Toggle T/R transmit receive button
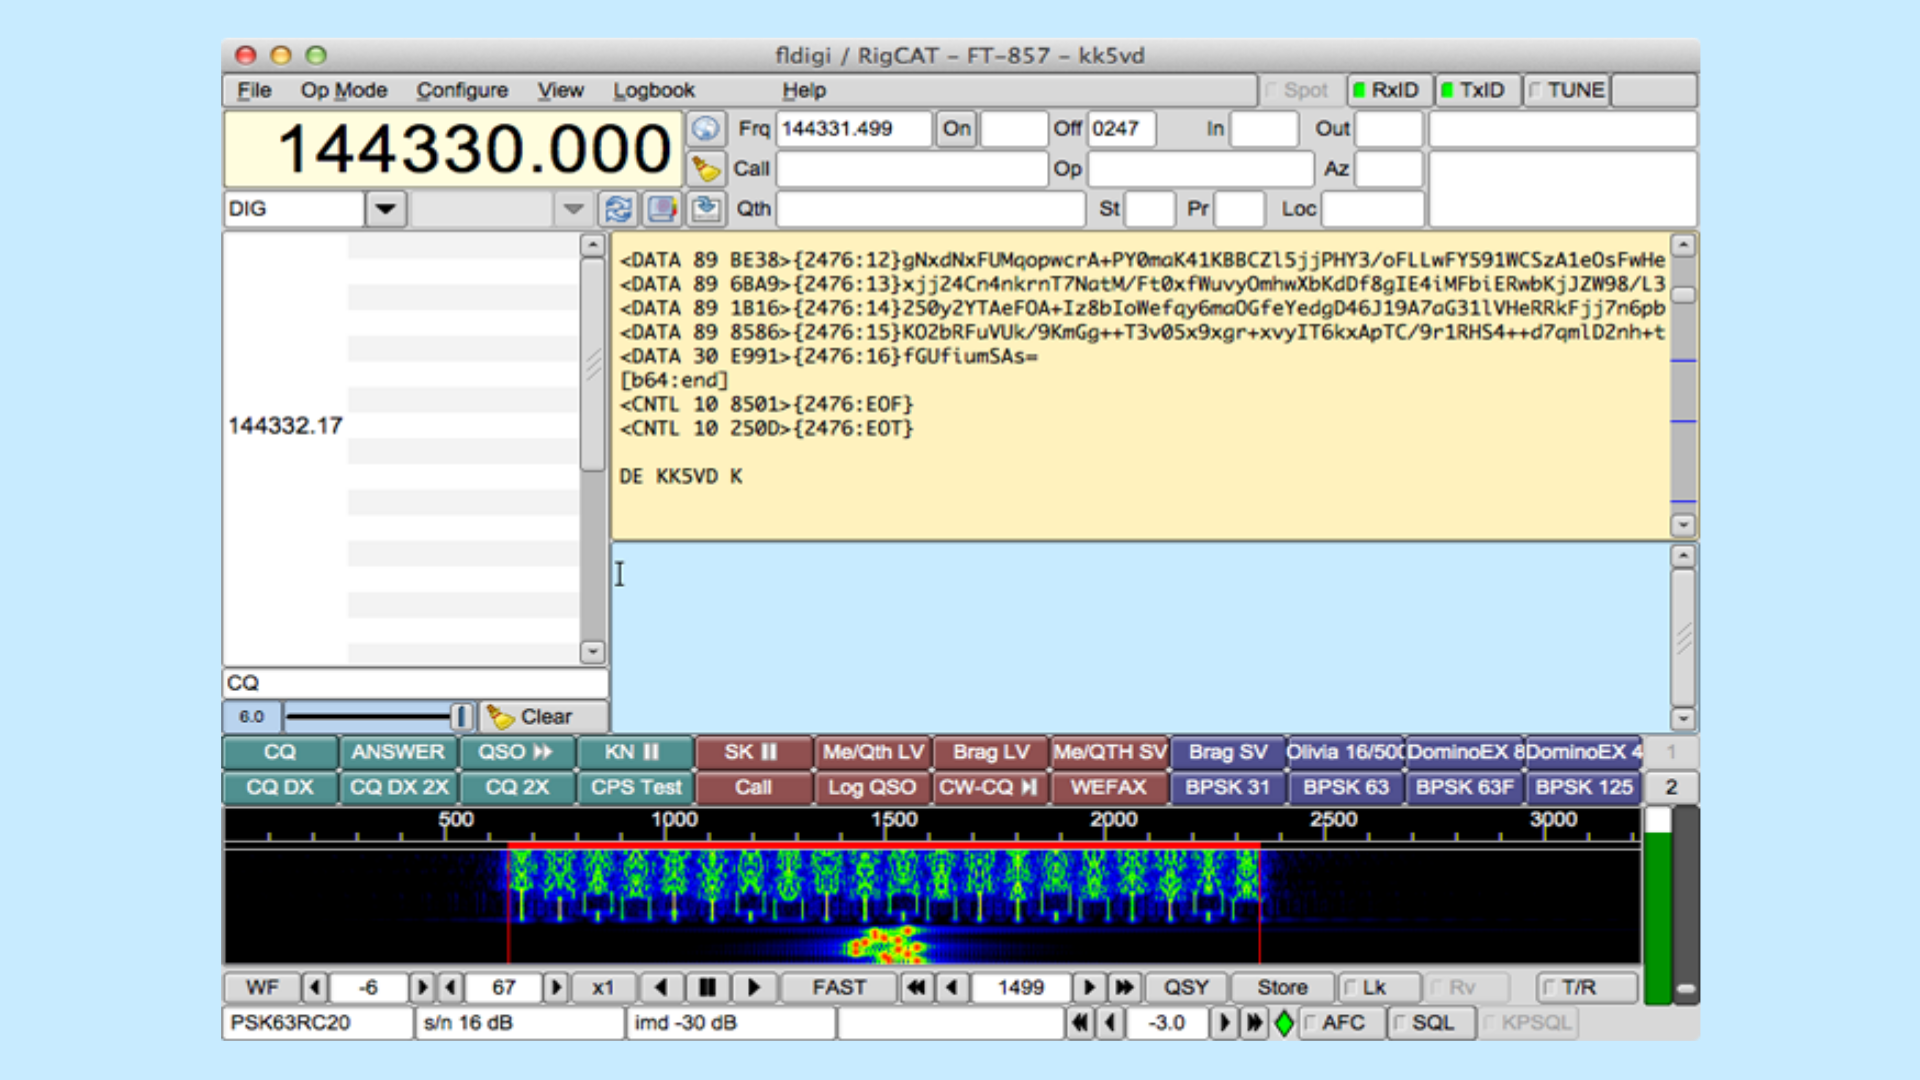Viewport: 1920px width, 1080px height. [x=1587, y=988]
